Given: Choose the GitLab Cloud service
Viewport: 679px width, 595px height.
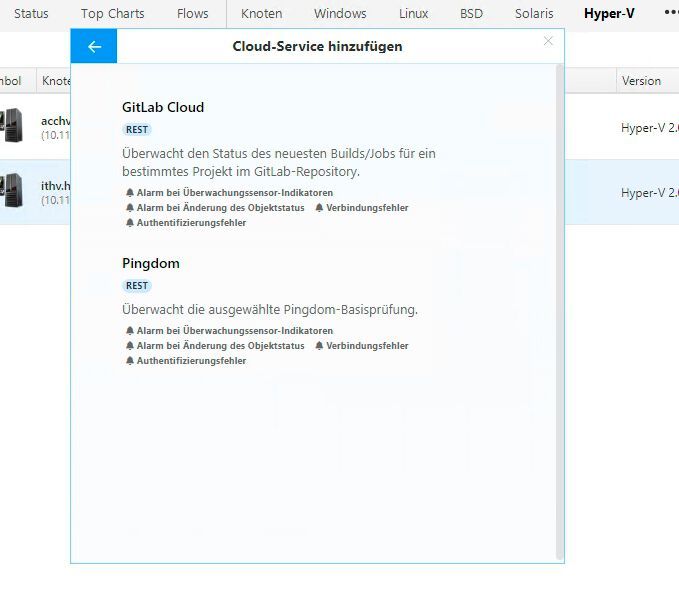Looking at the screenshot, I should click(163, 107).
